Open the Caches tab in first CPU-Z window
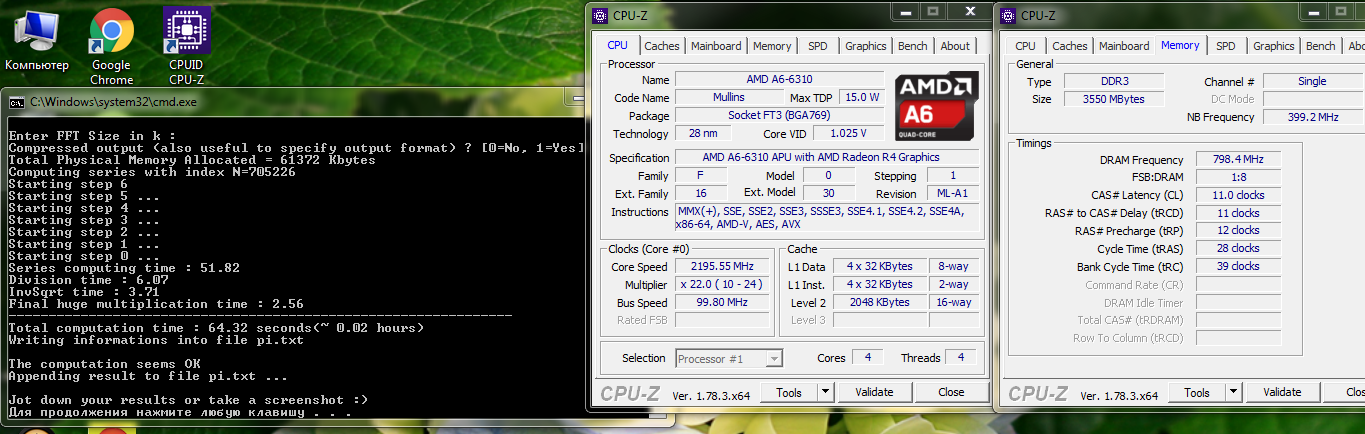1365x434 pixels. click(x=662, y=46)
